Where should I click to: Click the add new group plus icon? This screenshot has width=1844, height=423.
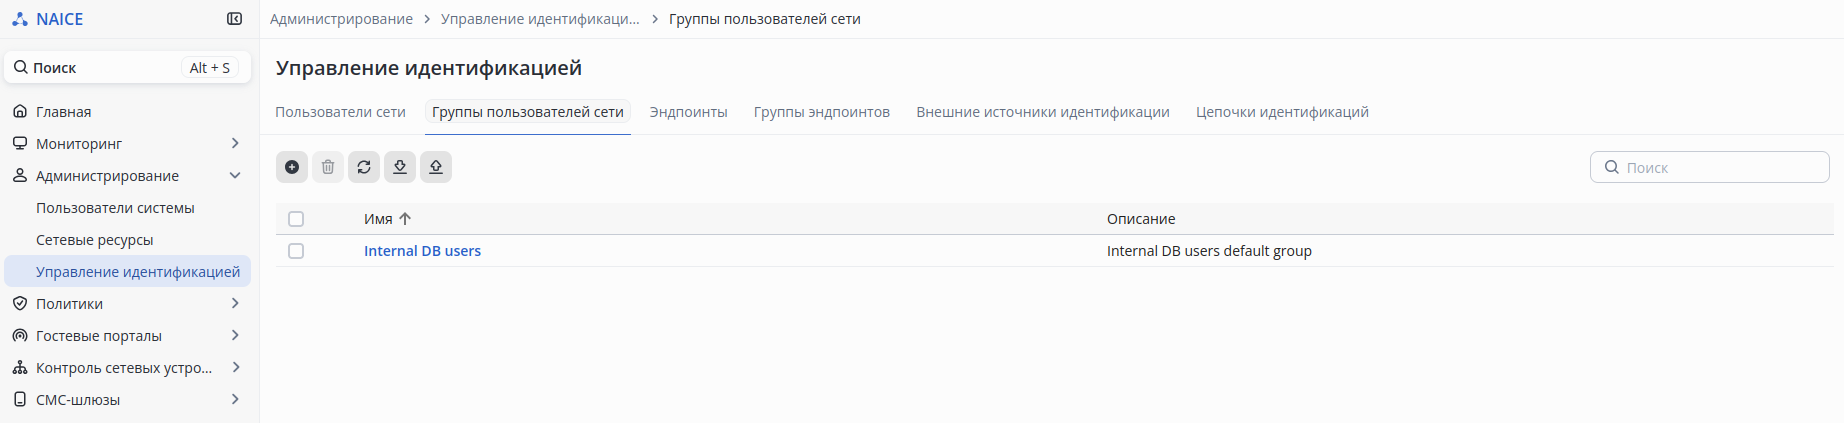292,167
